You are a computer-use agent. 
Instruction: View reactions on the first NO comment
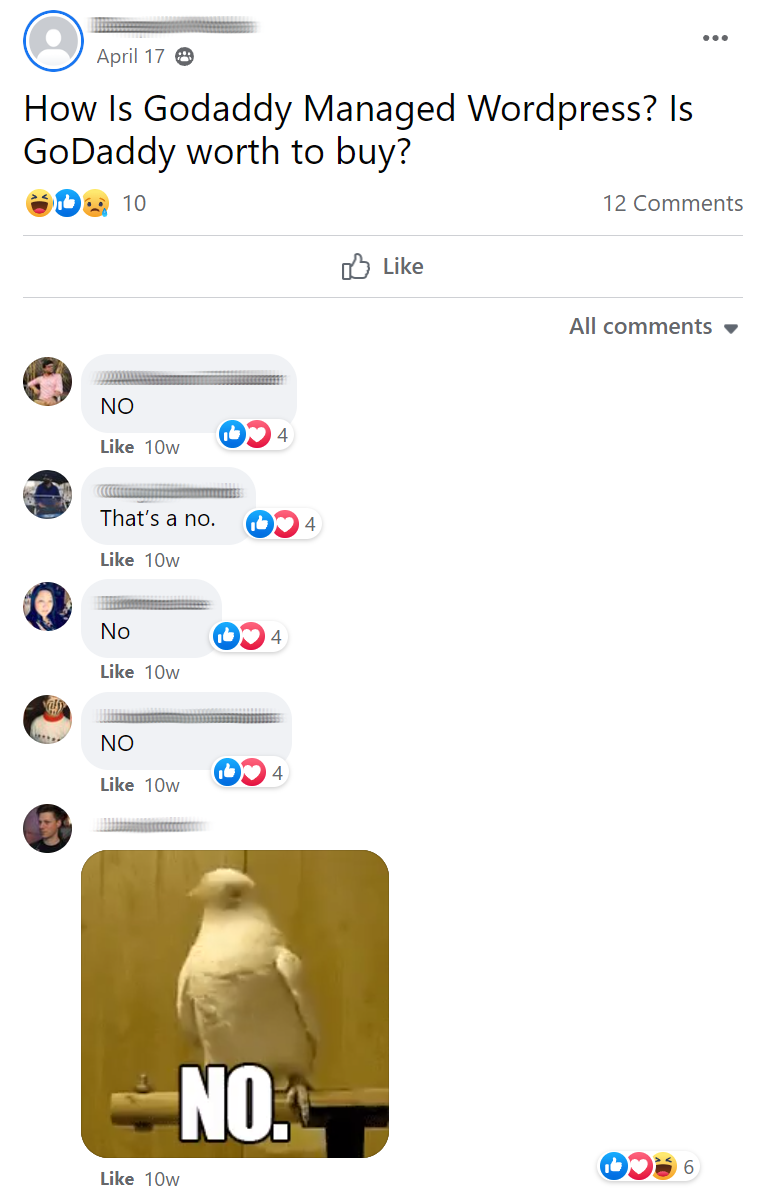(255, 435)
